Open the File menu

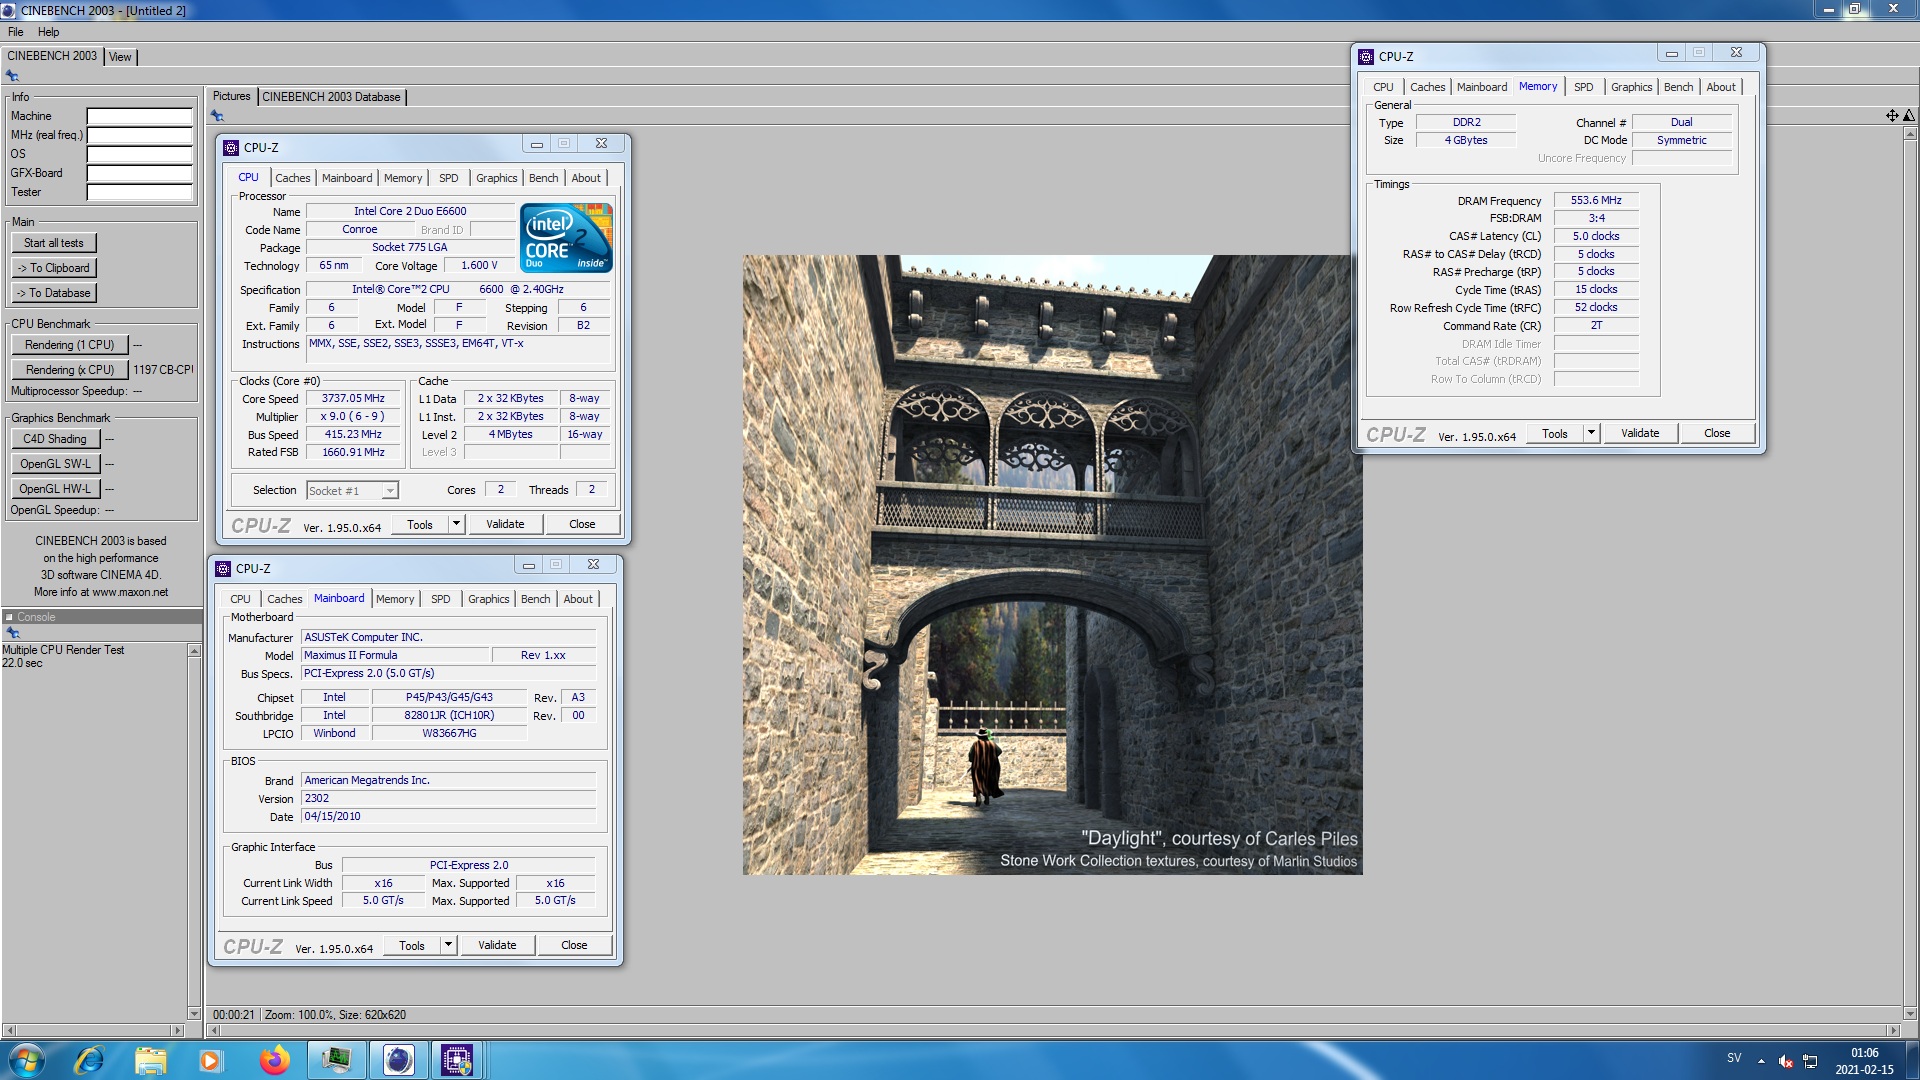click(x=16, y=32)
